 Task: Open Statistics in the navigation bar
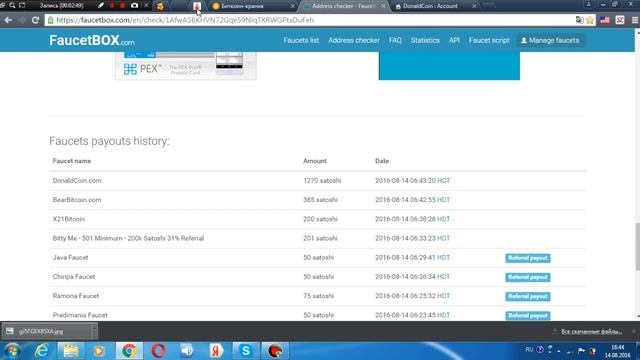[x=425, y=40]
